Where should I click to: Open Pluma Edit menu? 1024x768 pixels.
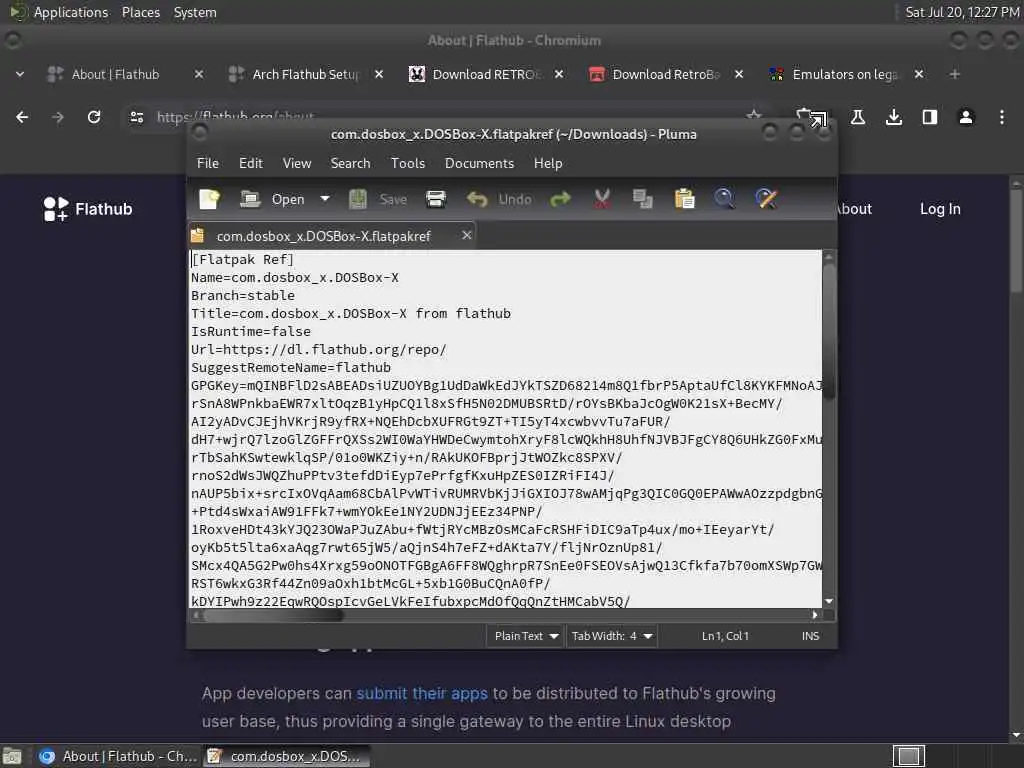tap(251, 163)
